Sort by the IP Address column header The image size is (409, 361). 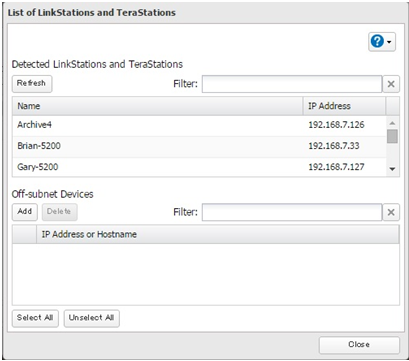pos(344,106)
